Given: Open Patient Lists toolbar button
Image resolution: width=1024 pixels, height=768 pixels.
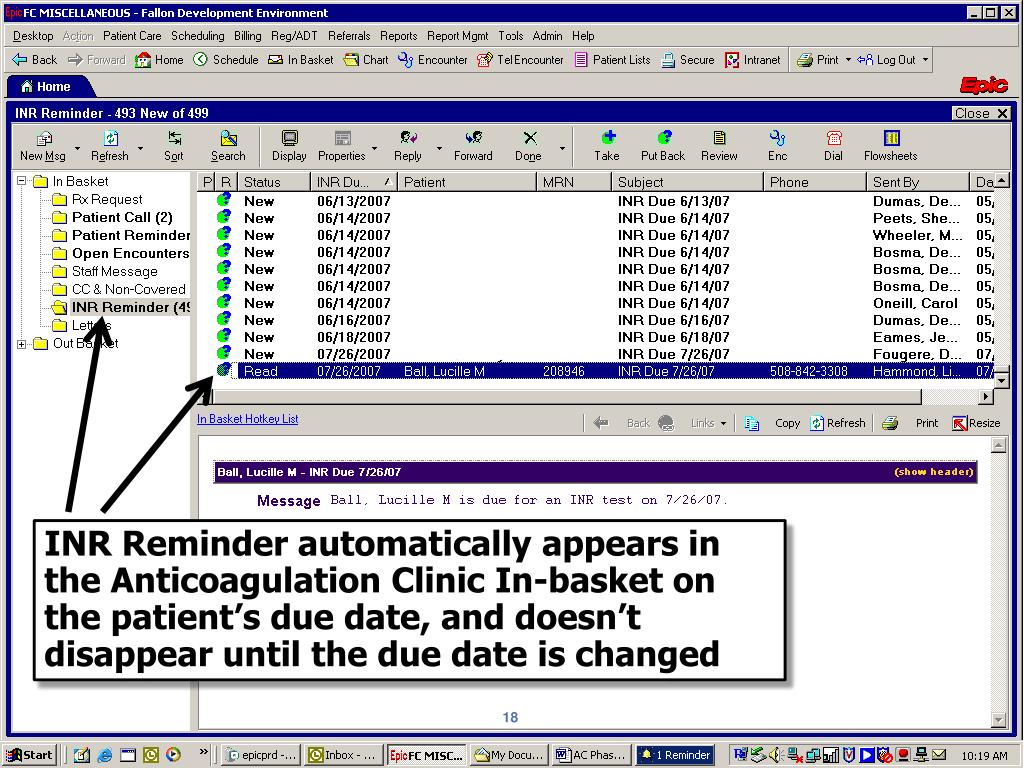Looking at the screenshot, I should (613, 59).
